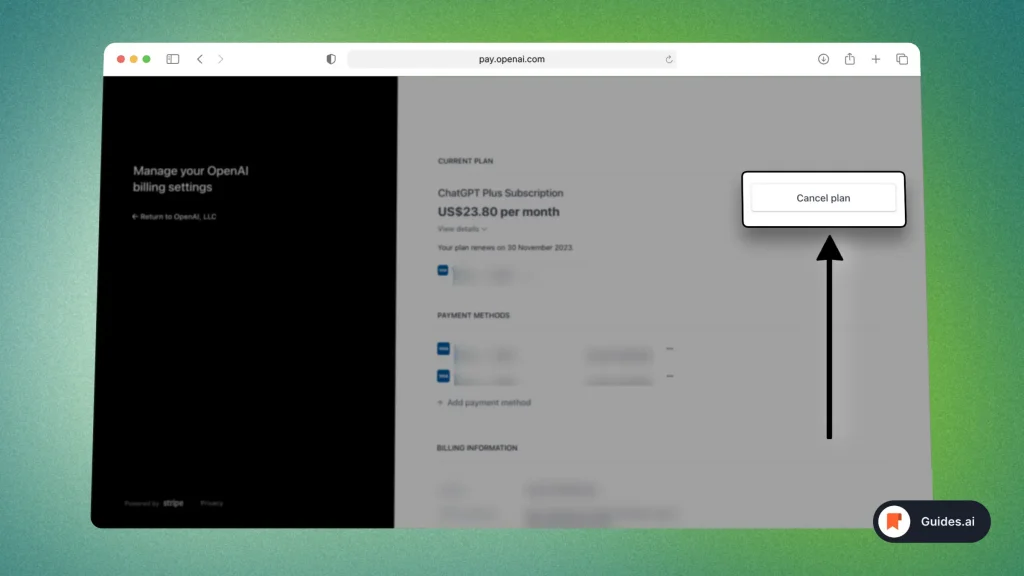Screen dimensions: 1024x576
Task: Open the Safari downloads icon
Action: tap(823, 59)
